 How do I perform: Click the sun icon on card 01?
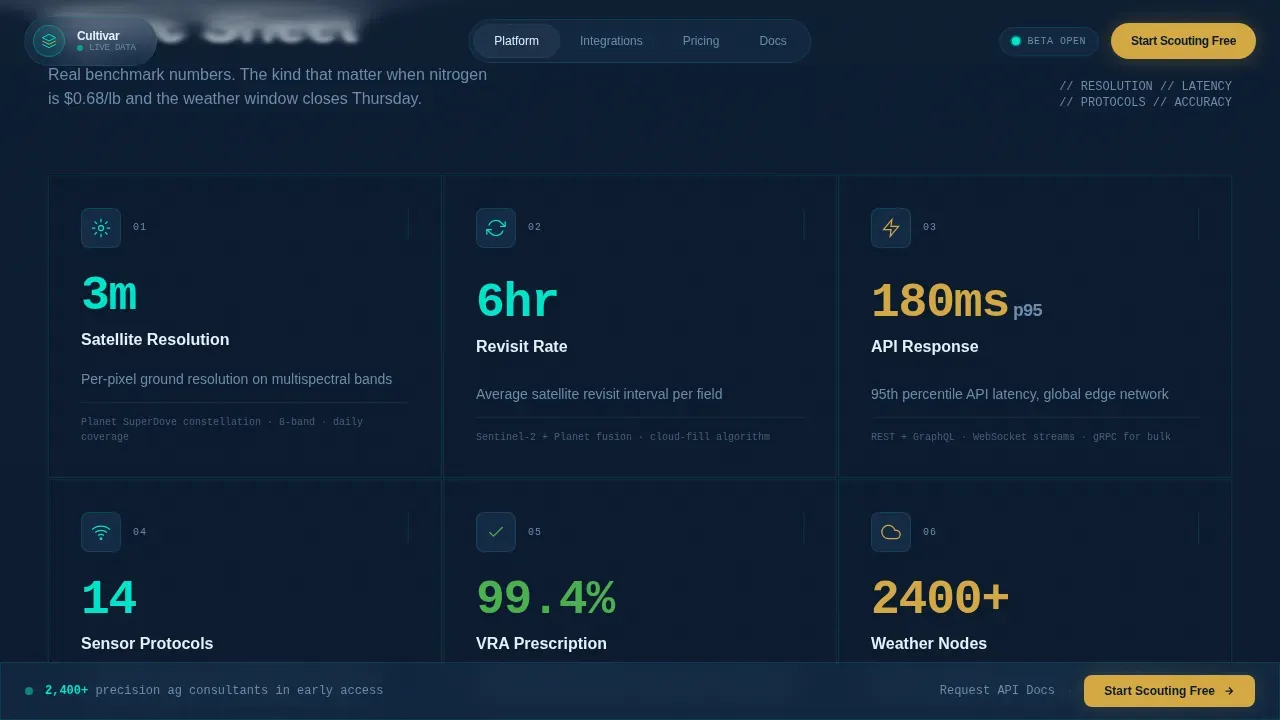pyautogui.click(x=101, y=228)
